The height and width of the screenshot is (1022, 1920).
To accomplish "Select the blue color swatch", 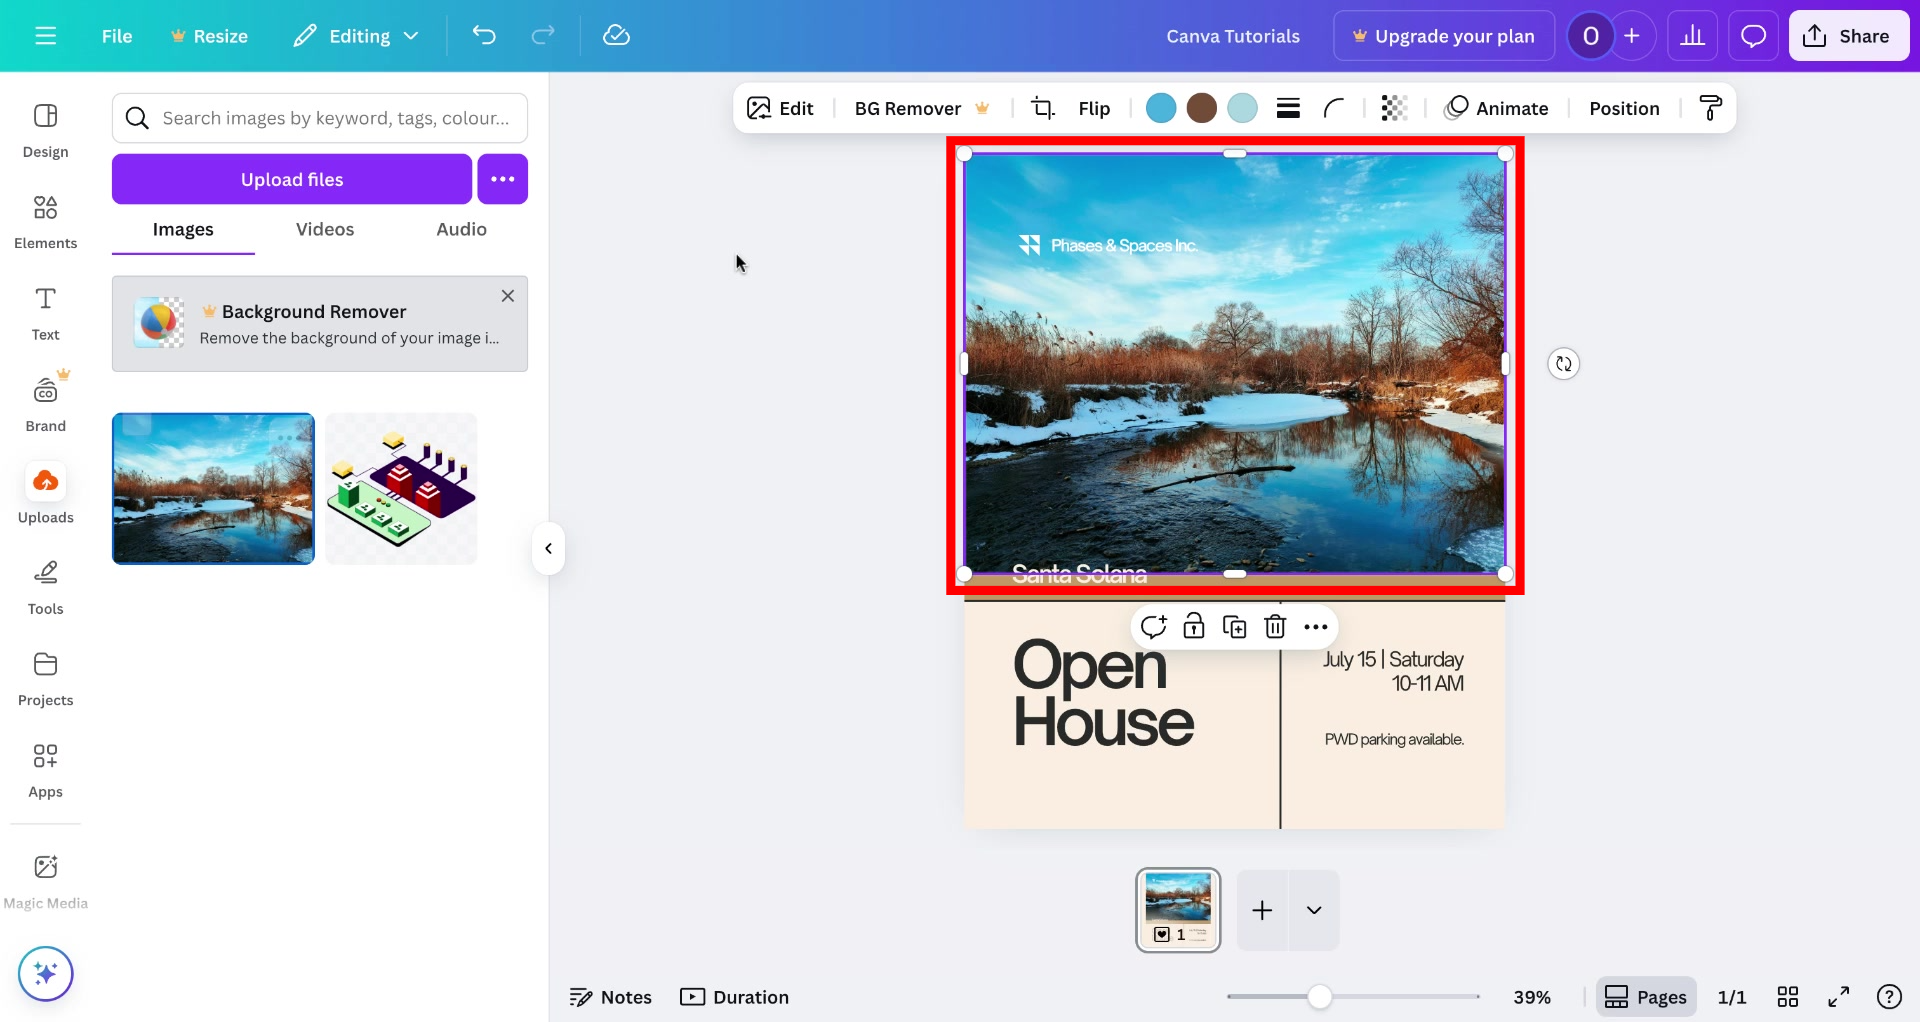I will pyautogui.click(x=1161, y=108).
